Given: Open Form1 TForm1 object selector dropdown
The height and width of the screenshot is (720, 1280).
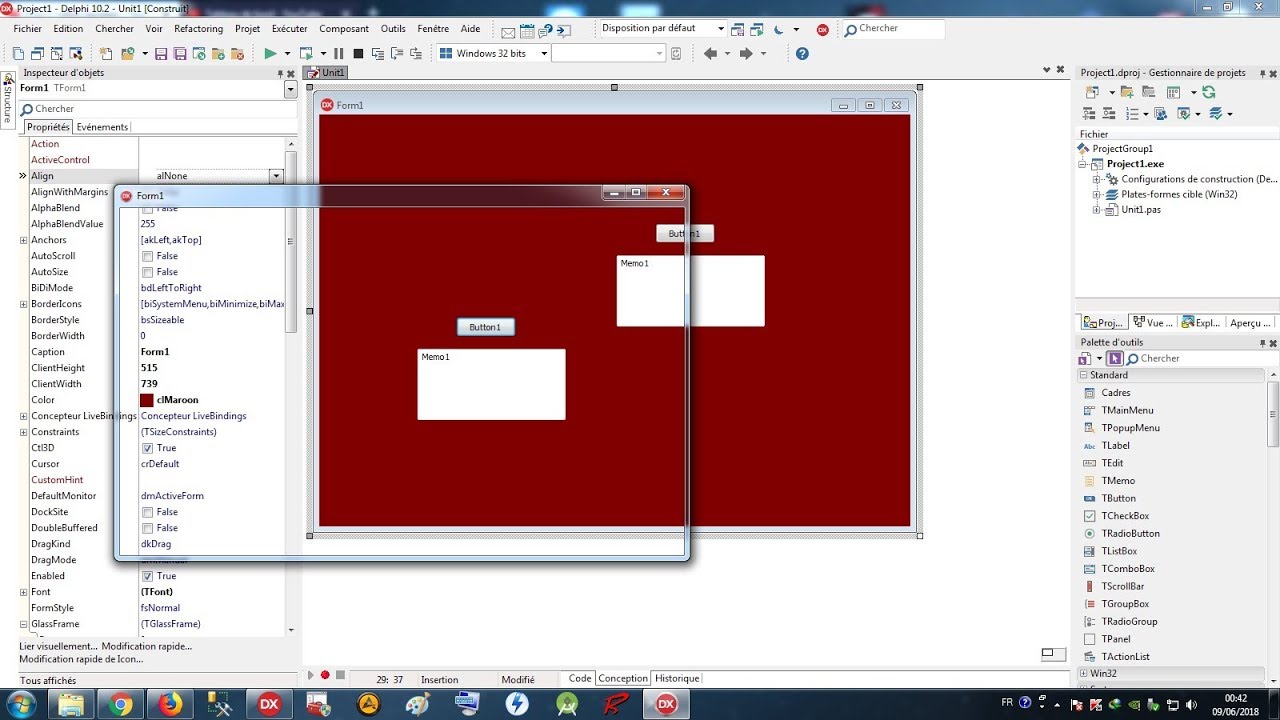Looking at the screenshot, I should pyautogui.click(x=290, y=89).
